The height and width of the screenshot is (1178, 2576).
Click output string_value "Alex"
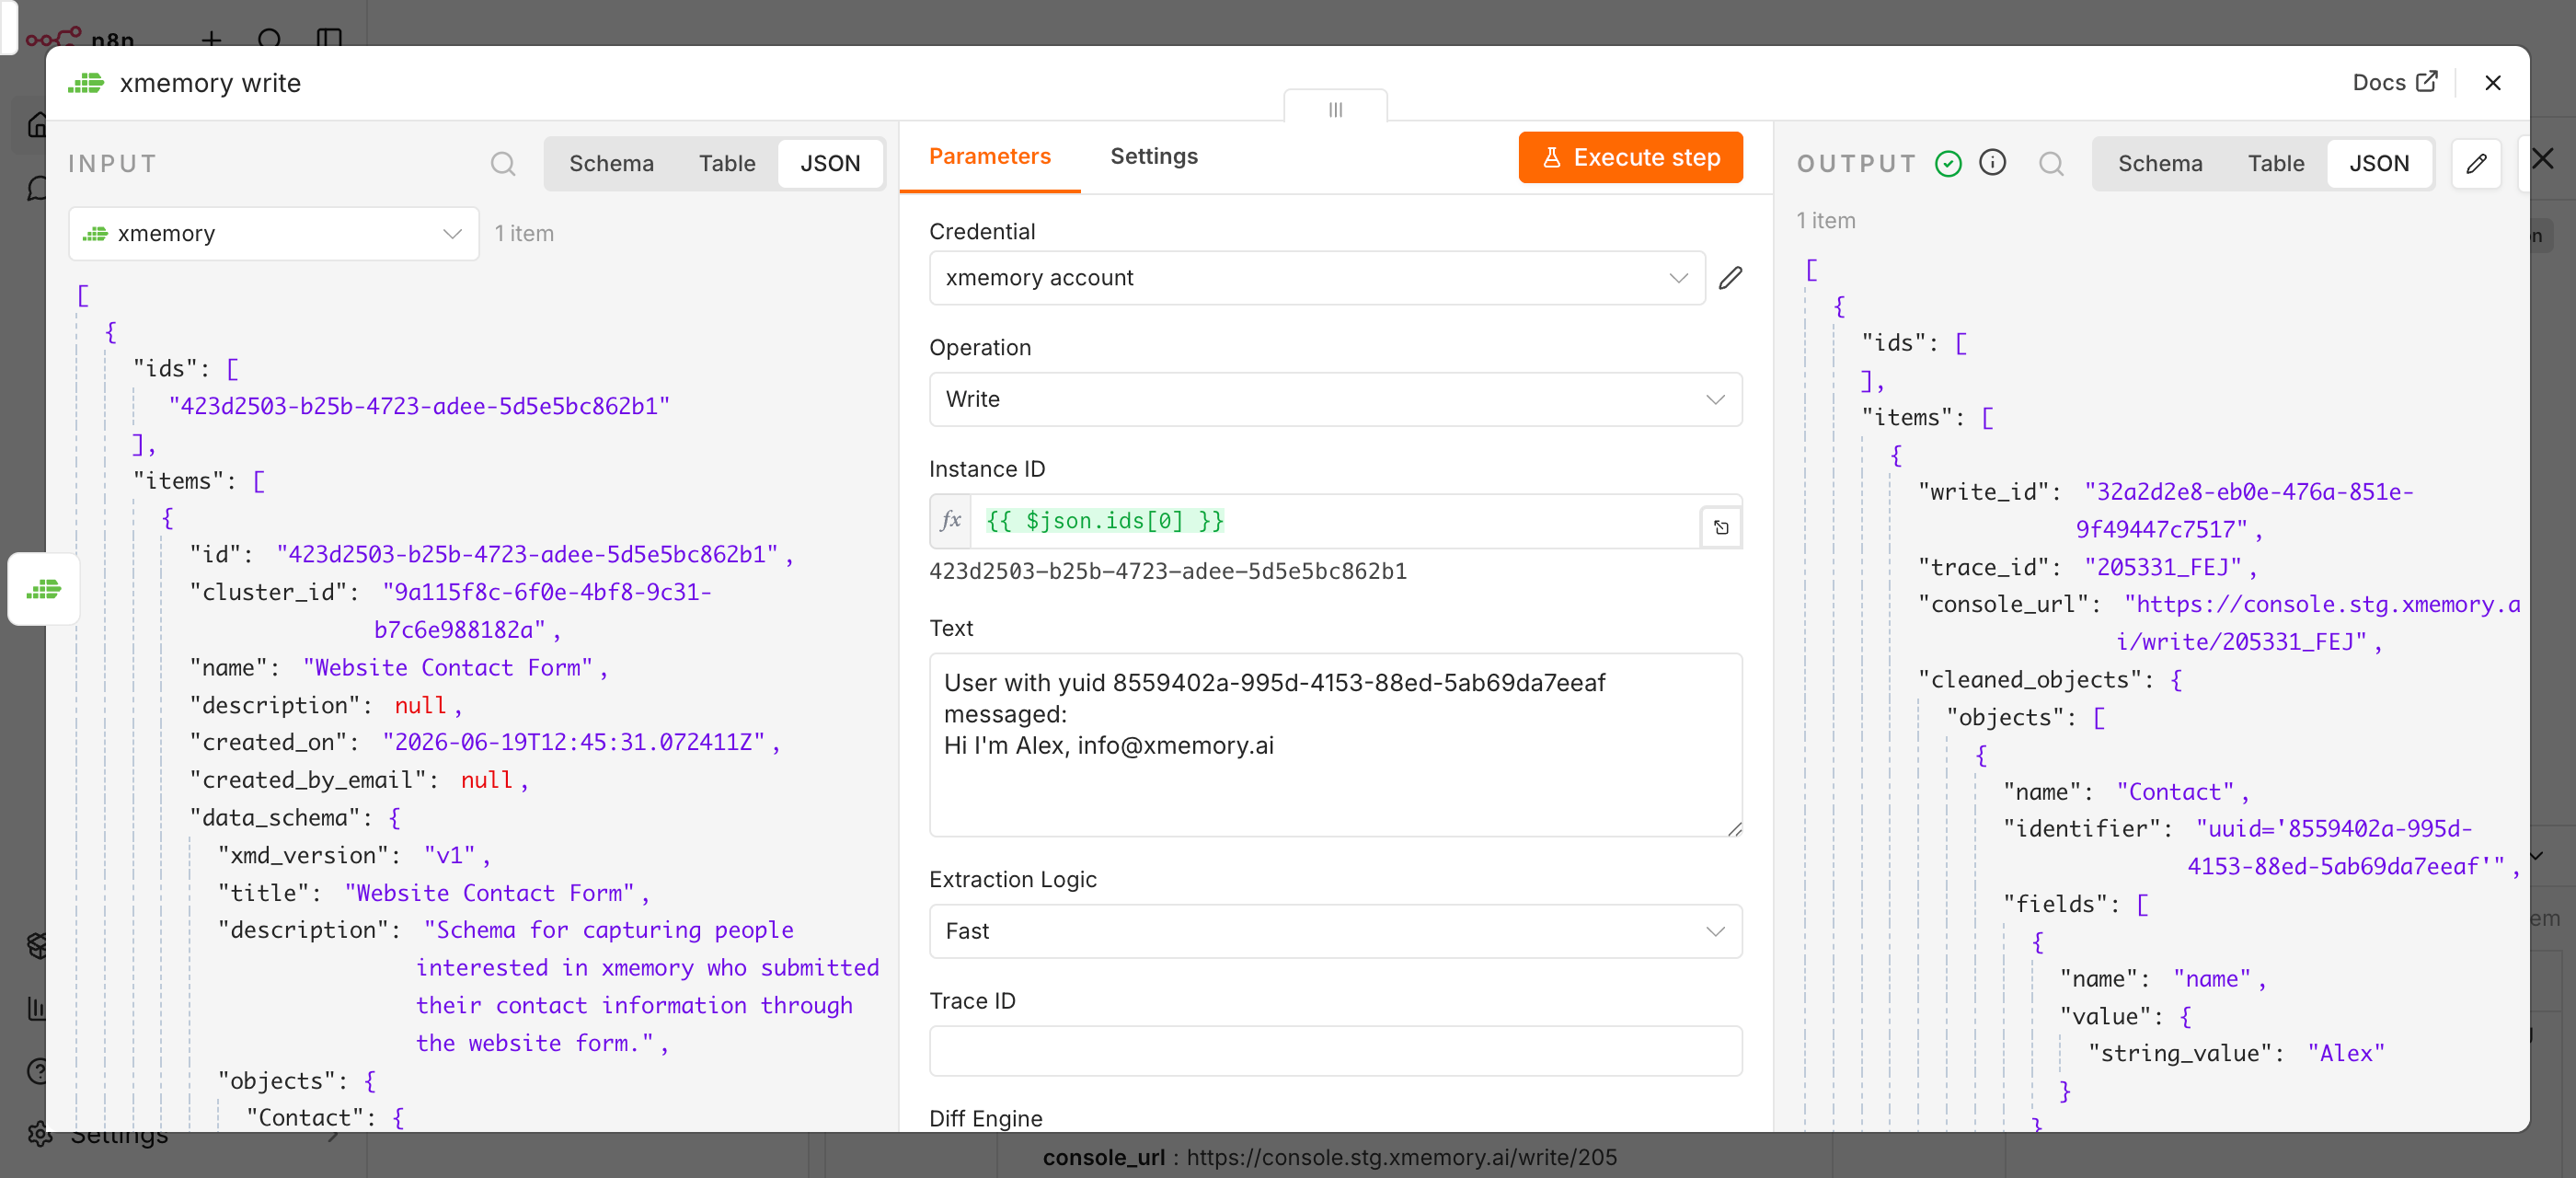coord(2346,1053)
